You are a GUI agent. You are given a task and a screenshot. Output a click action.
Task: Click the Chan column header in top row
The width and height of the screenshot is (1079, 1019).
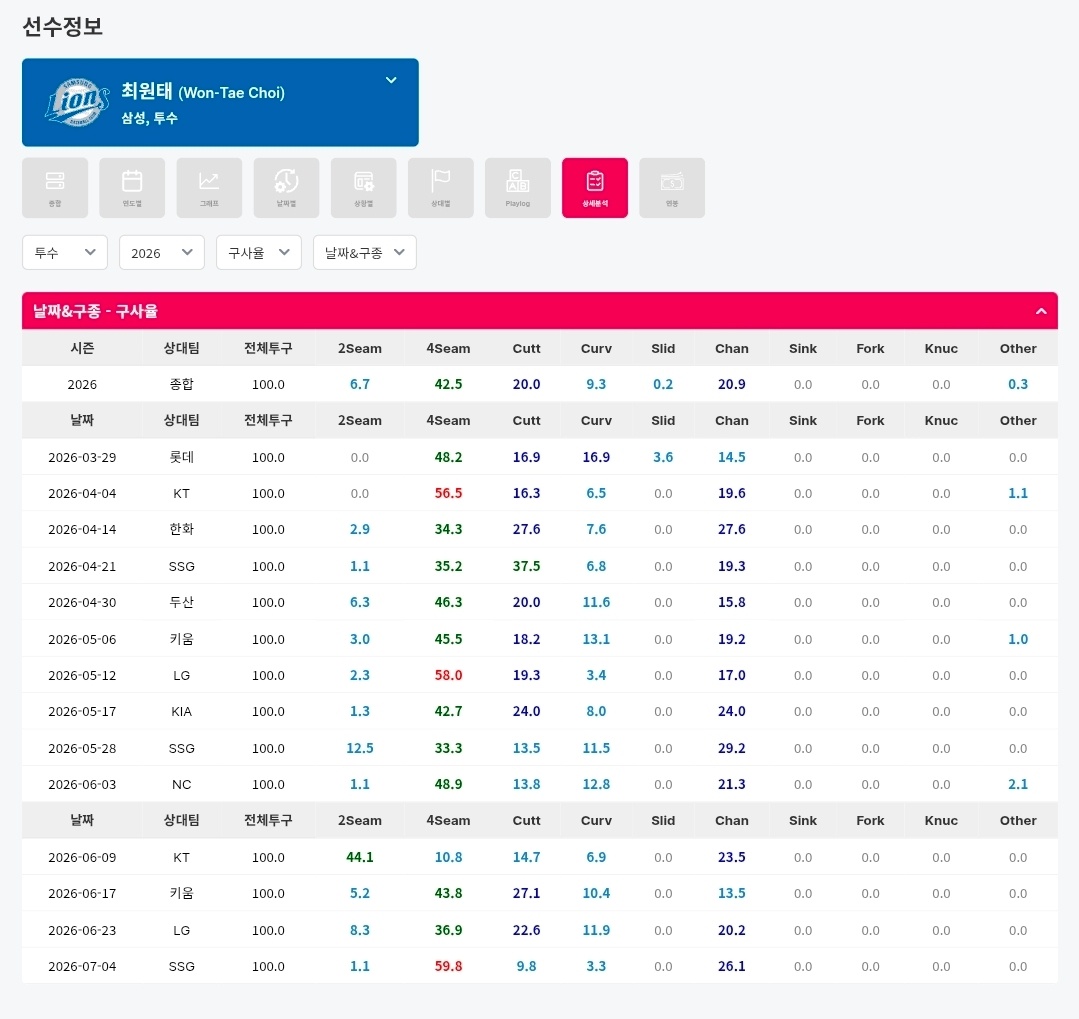tap(731, 348)
